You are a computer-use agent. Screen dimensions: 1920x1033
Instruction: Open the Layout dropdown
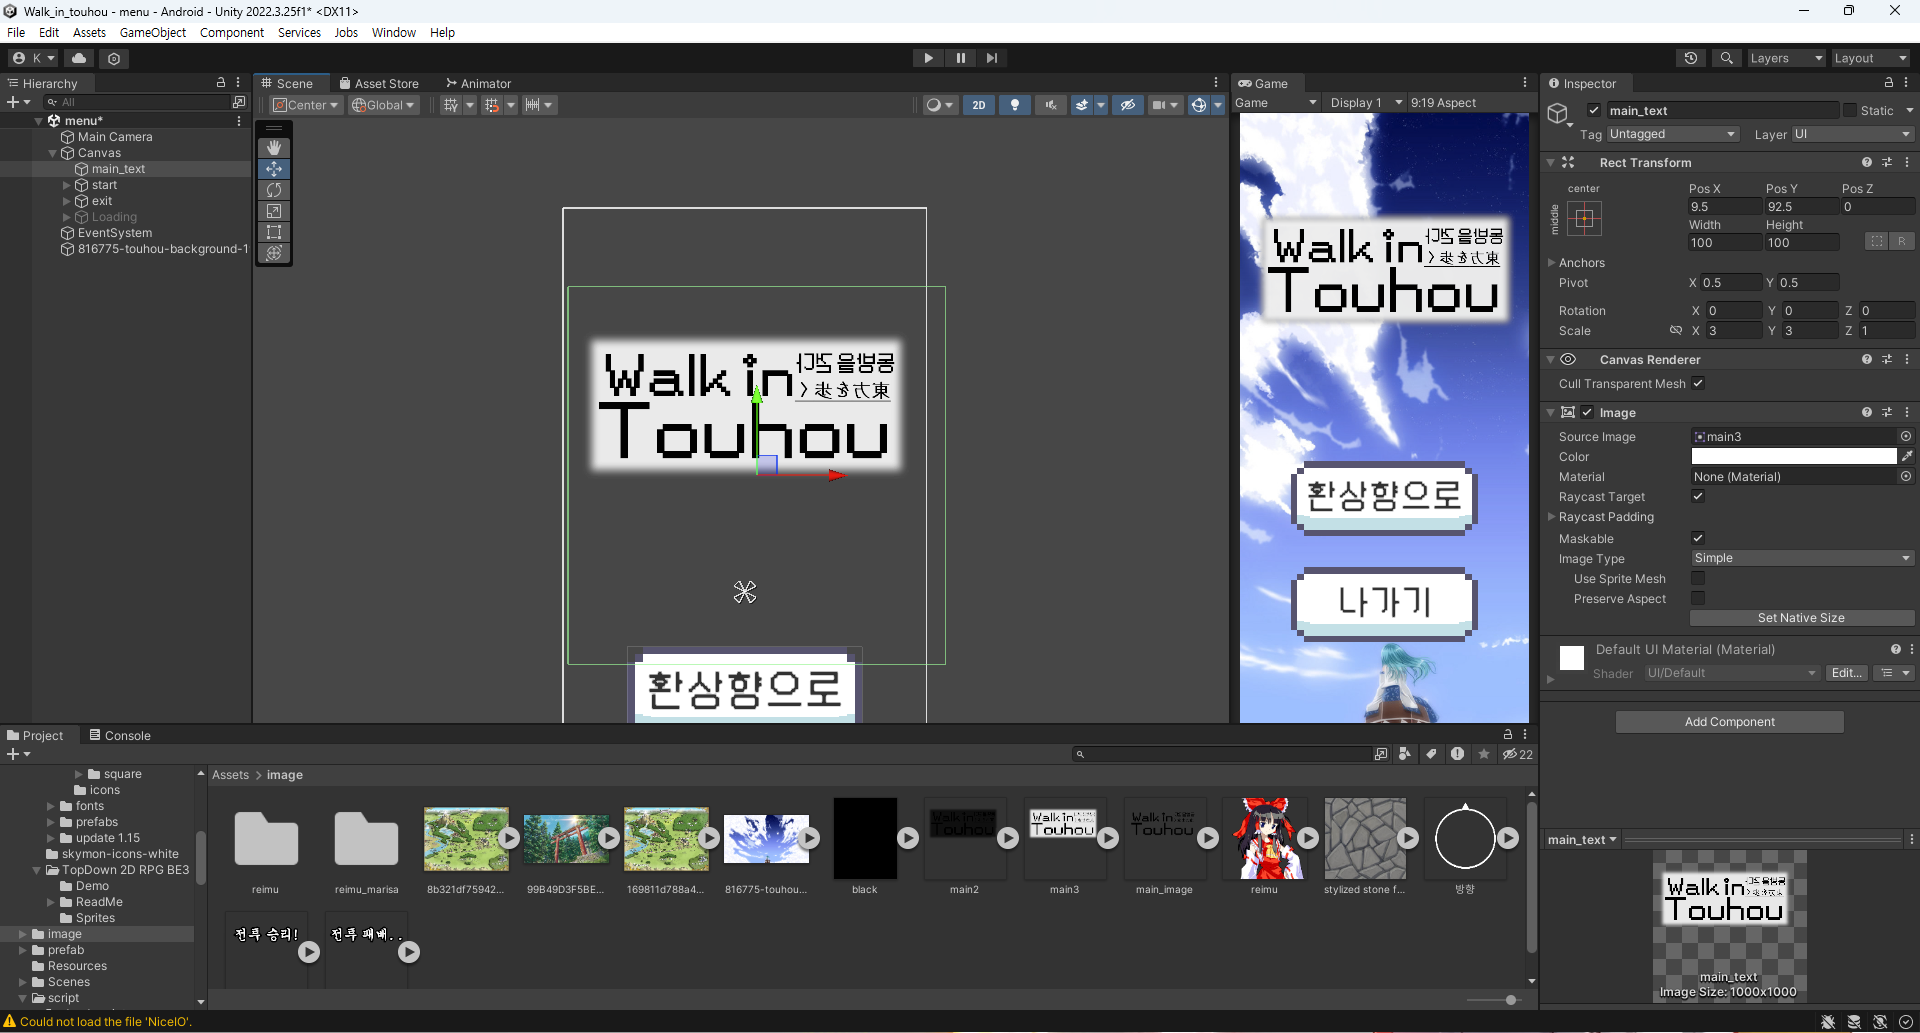[1870, 58]
